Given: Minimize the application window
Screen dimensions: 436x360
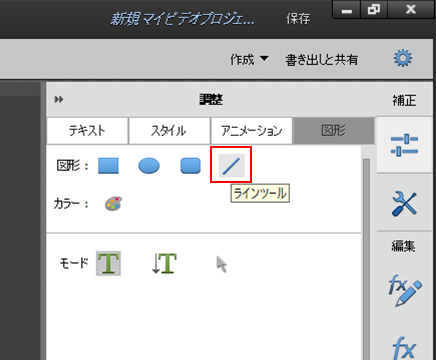Looking at the screenshot, I should click(347, 10).
